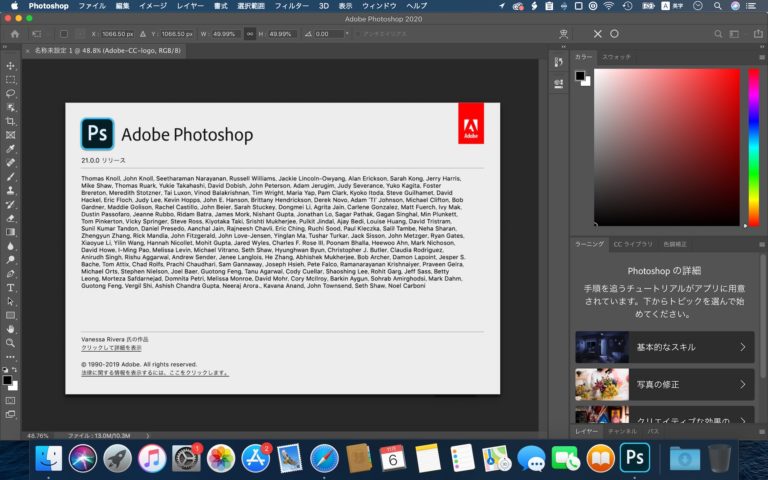
Task: Select the Lasso tool
Action: 11,93
